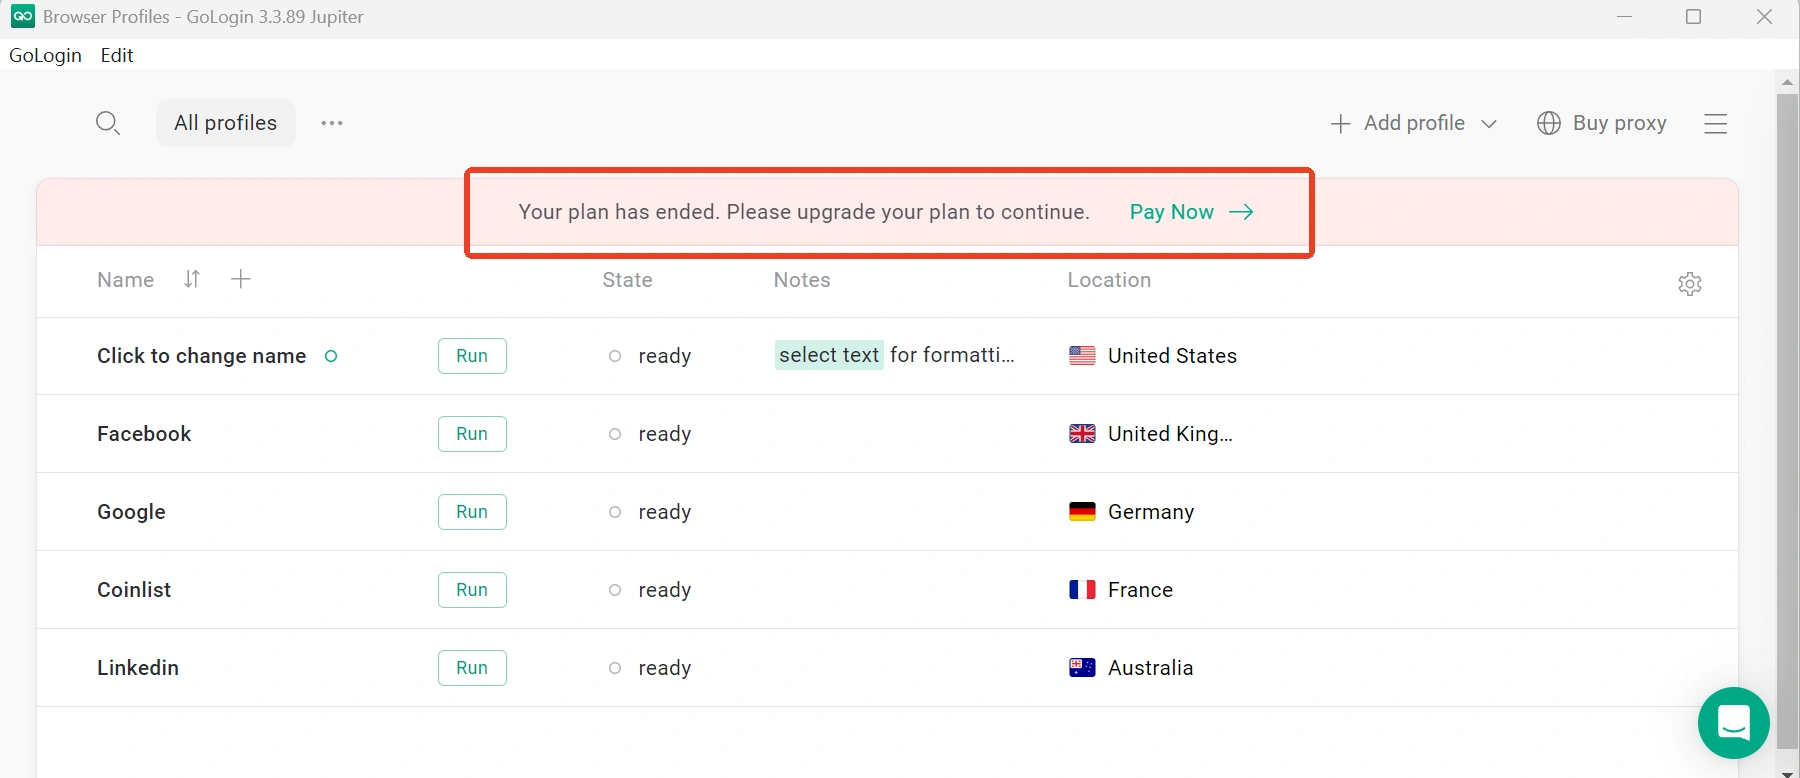
Task: Click the globe Buy proxy button
Action: (x=1602, y=123)
